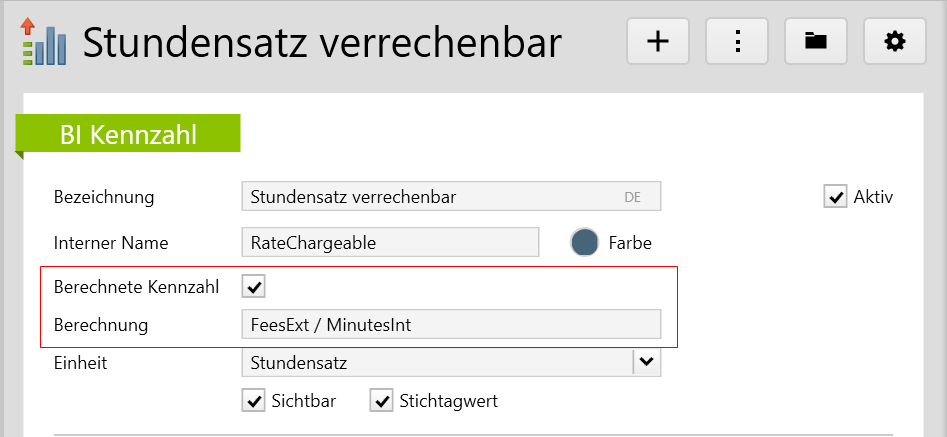
Task: Disable the Stichtagwert checkbox
Action: 381,401
